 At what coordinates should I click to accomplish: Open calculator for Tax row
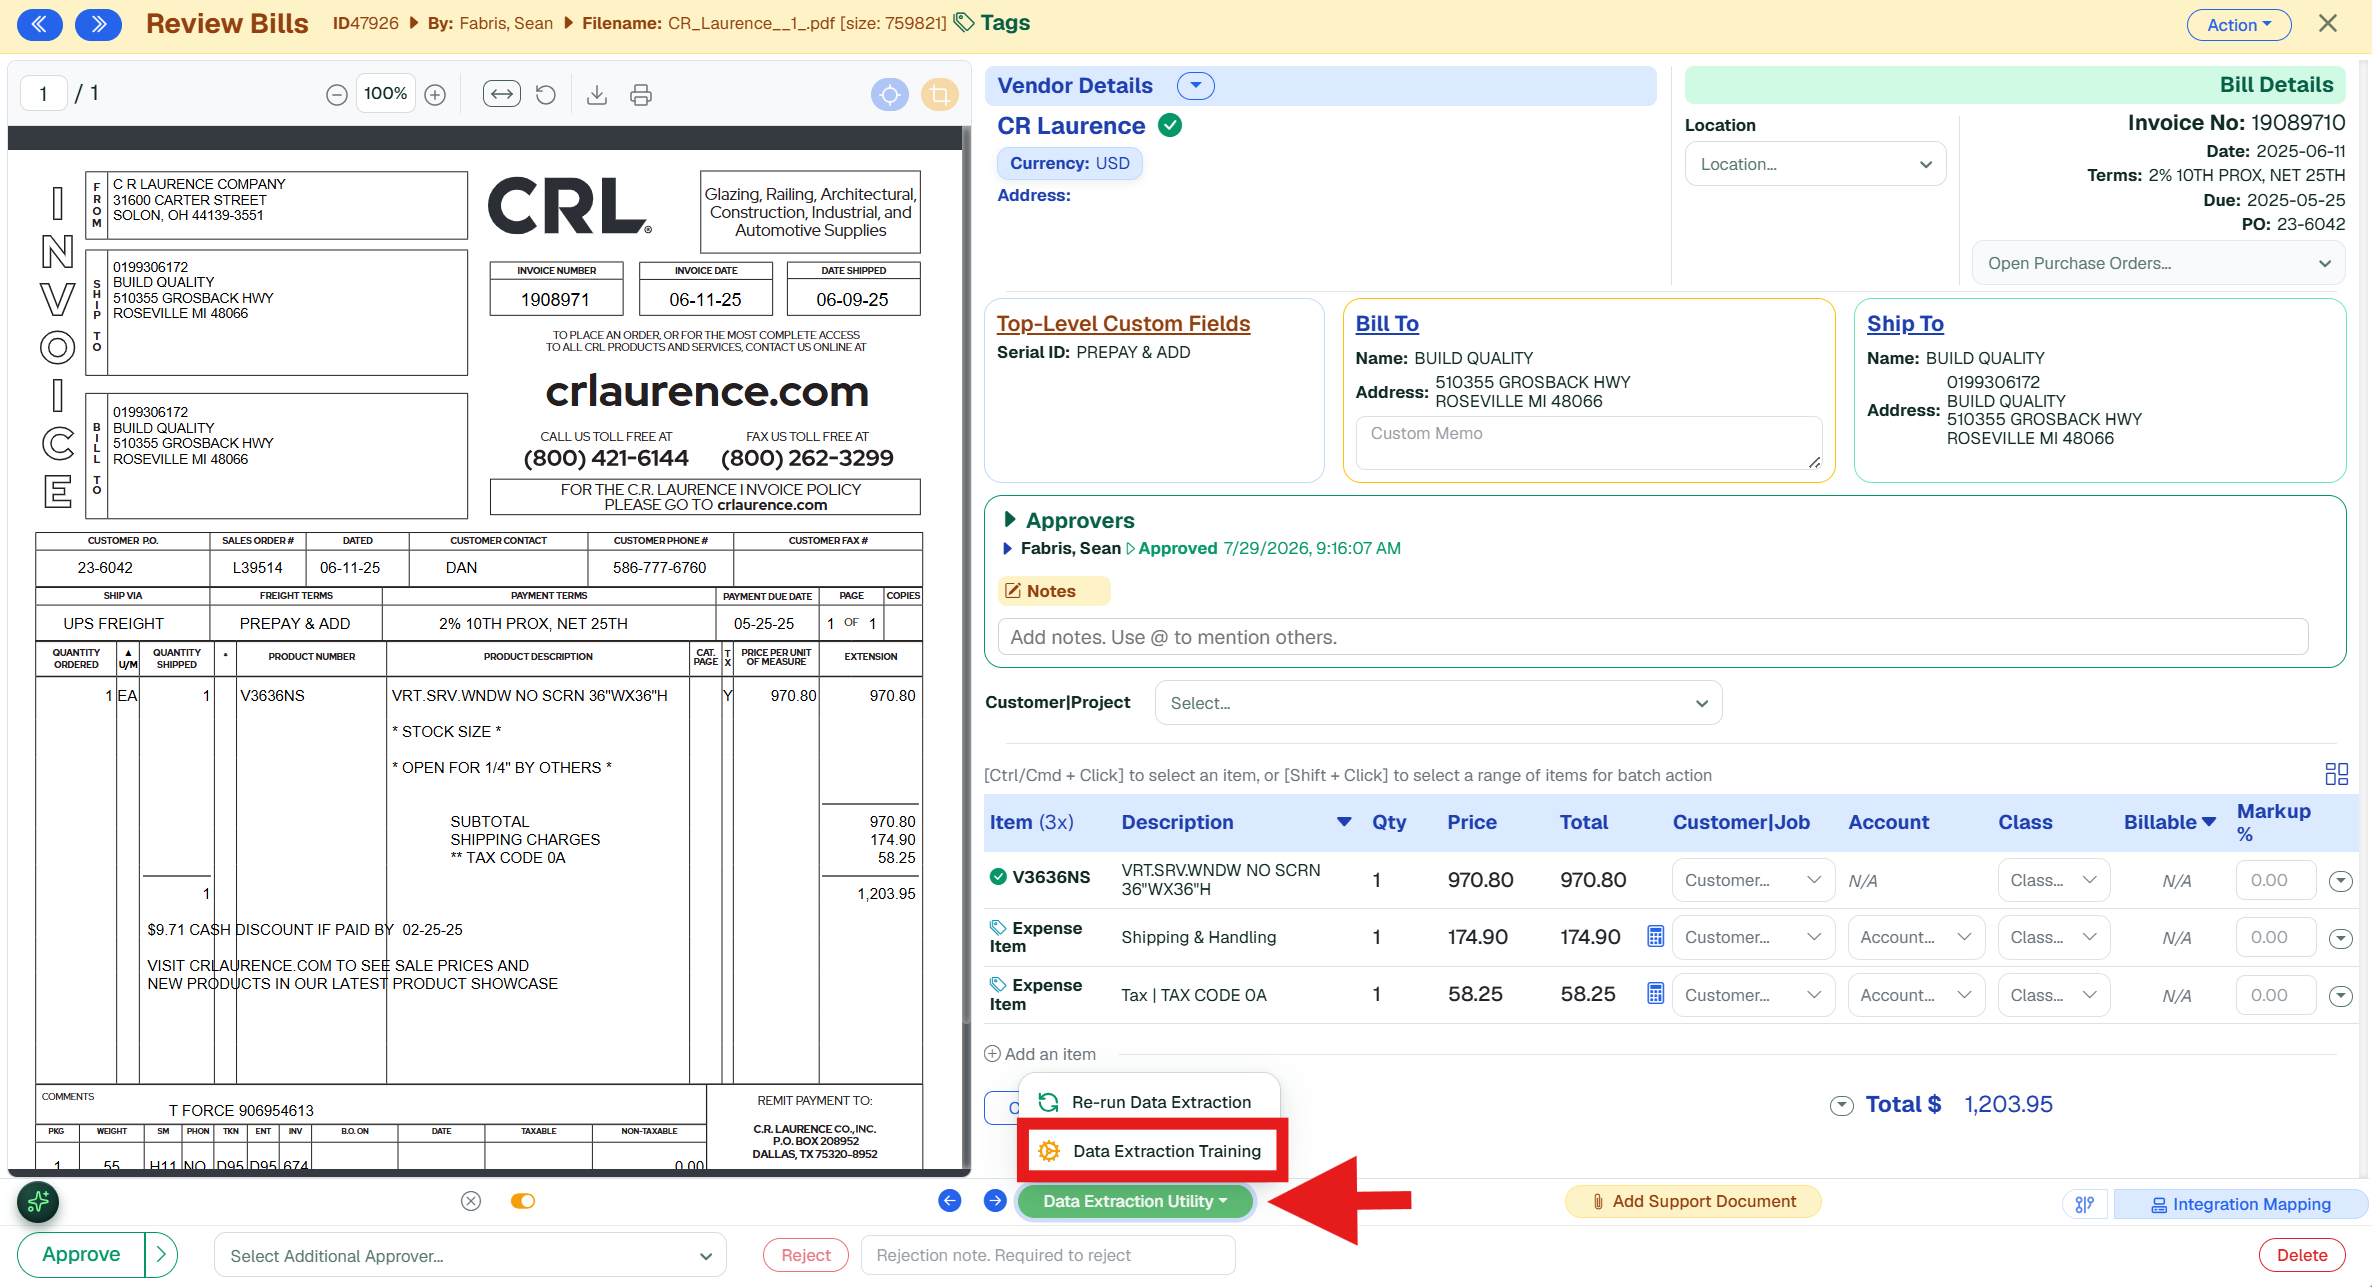[1655, 994]
